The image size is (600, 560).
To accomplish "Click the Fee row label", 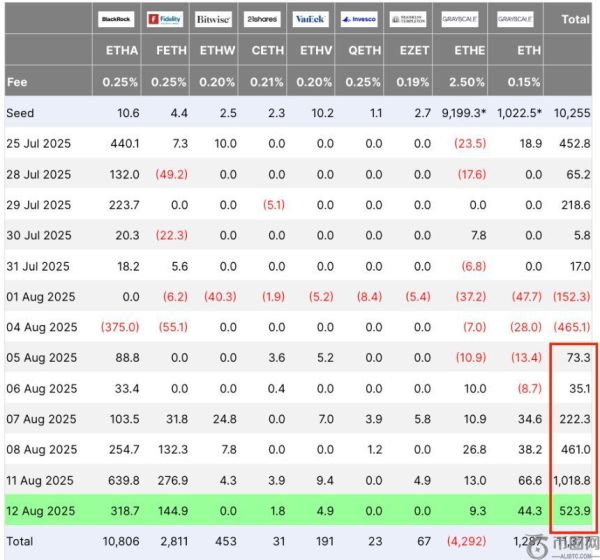I will (17, 82).
